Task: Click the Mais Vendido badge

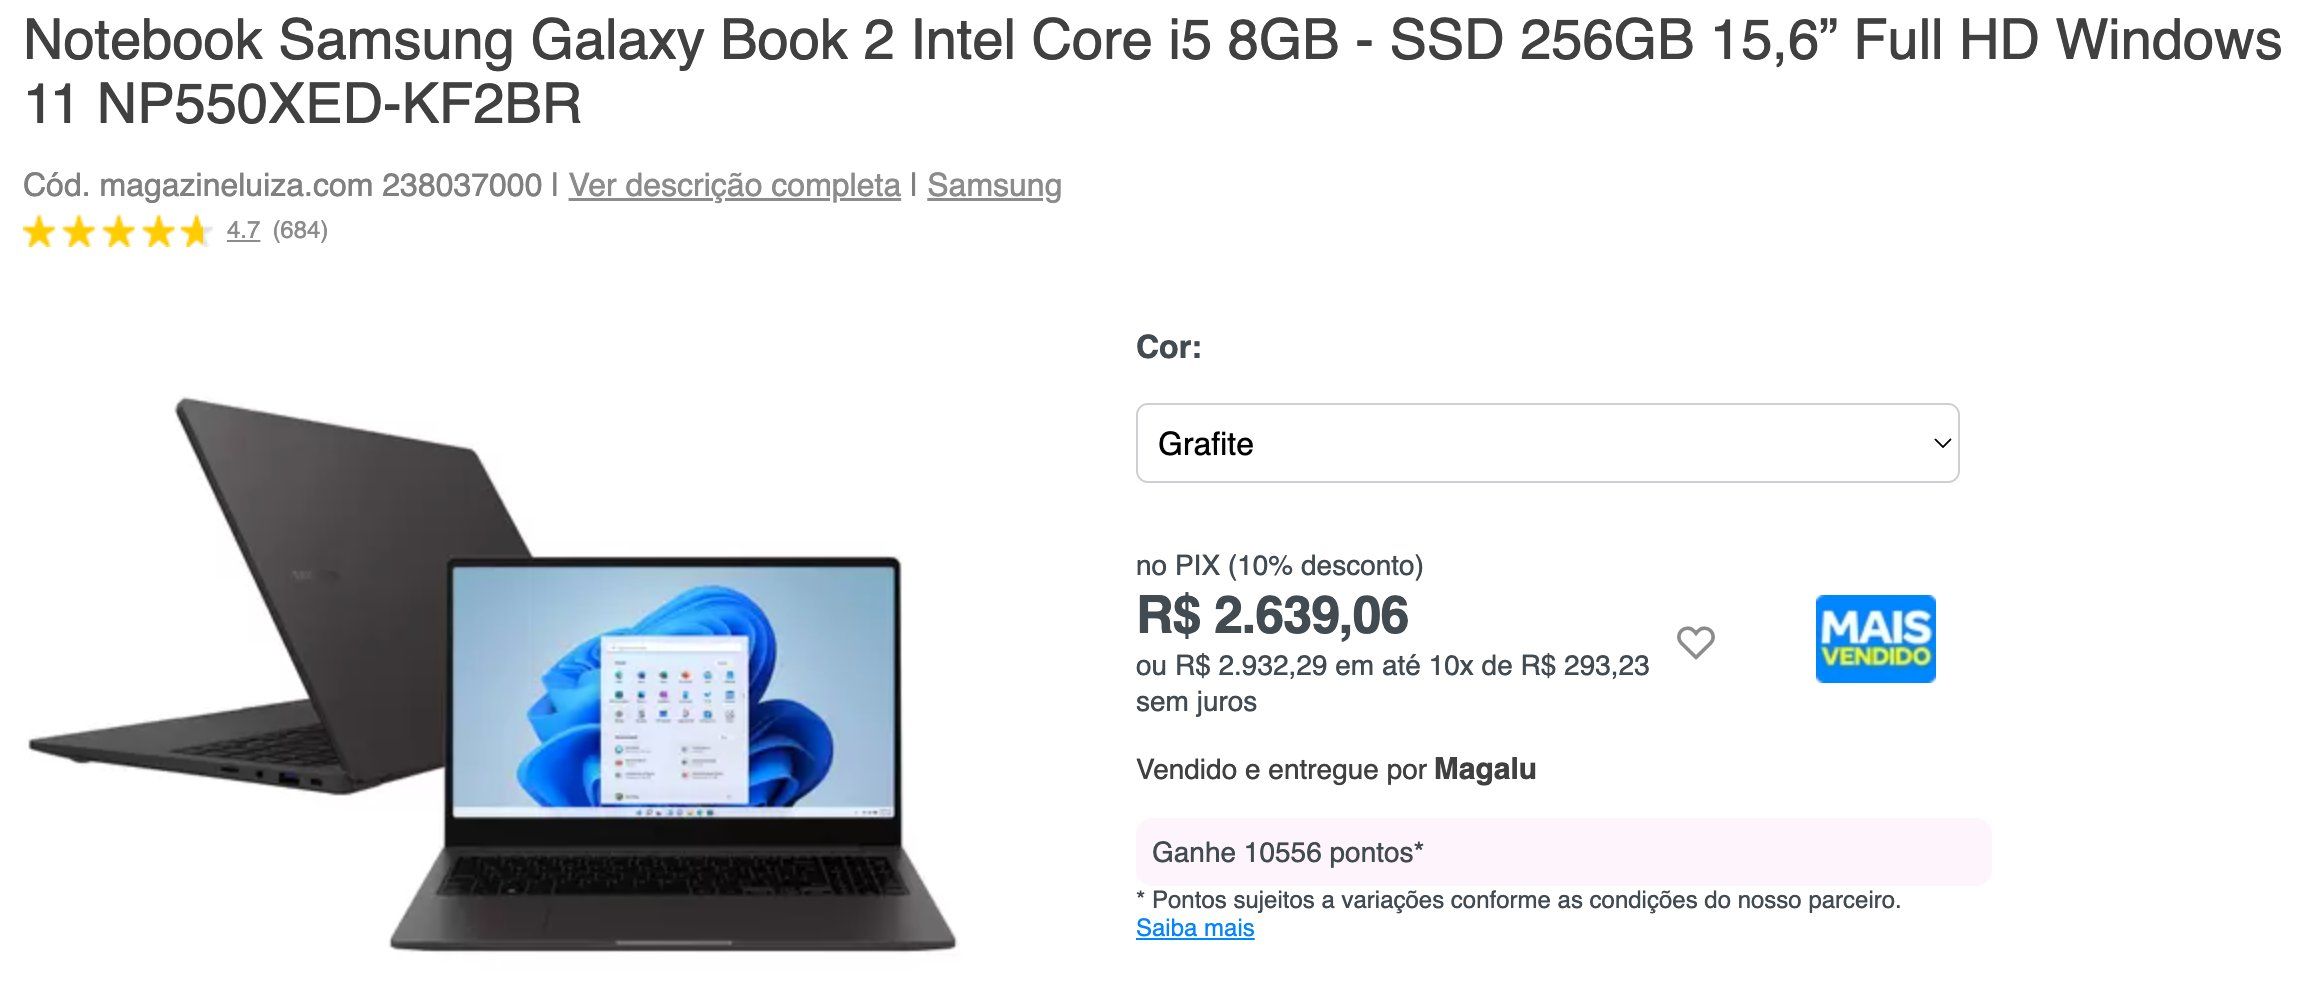Action: click(x=1875, y=639)
